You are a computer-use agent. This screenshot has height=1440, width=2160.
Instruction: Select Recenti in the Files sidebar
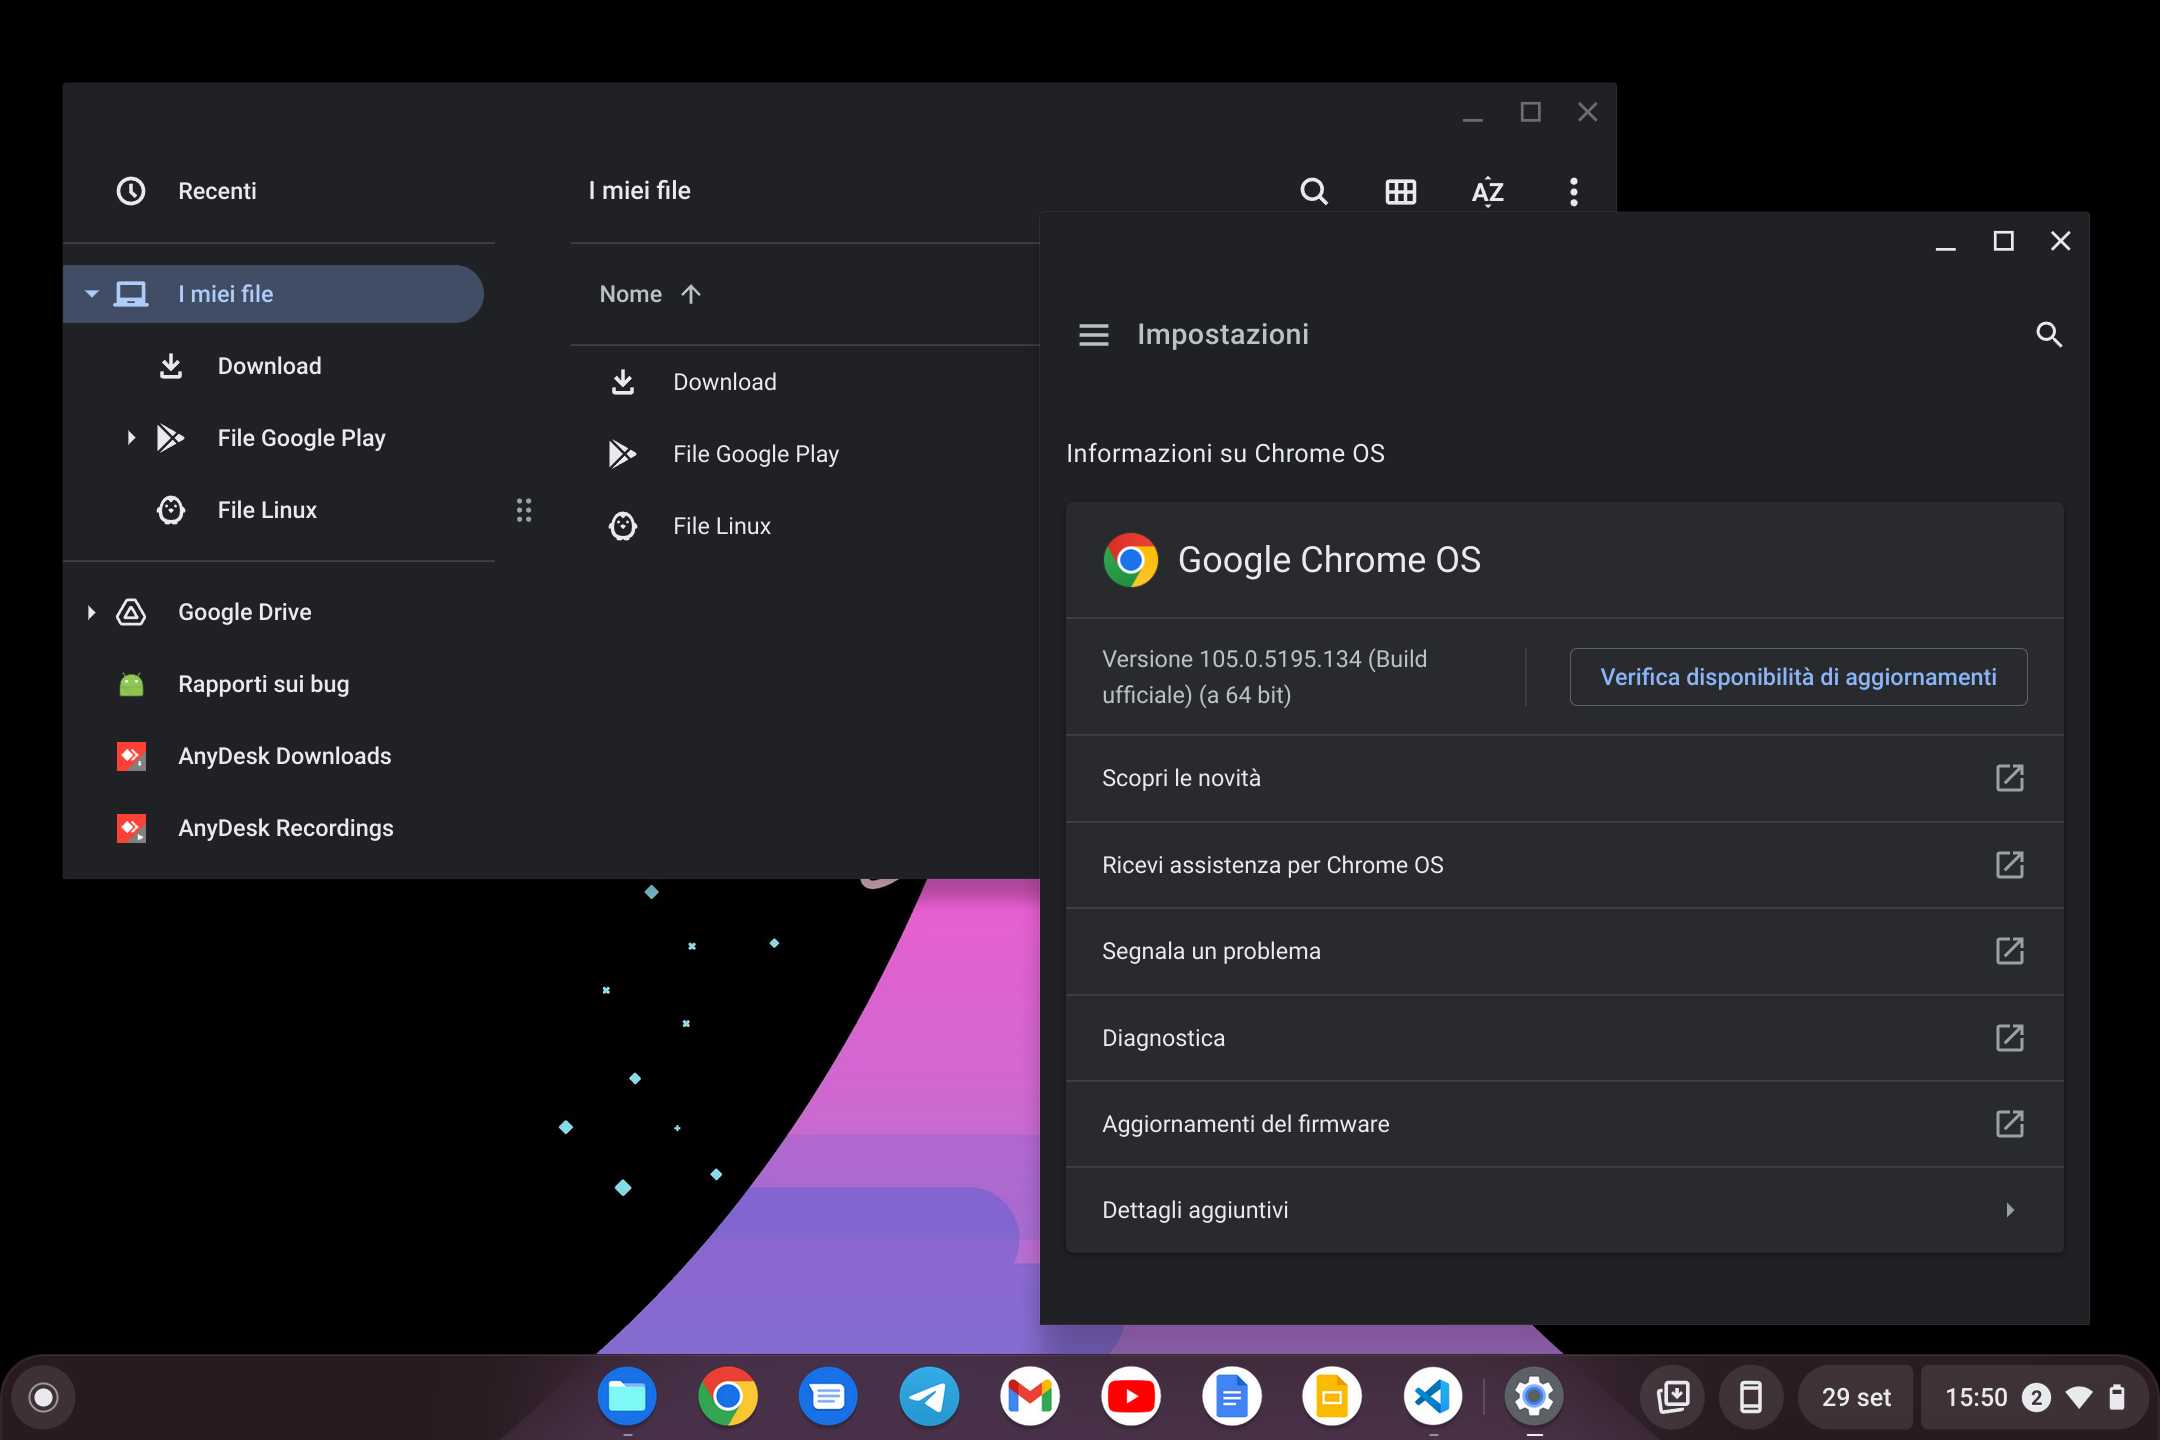click(217, 191)
